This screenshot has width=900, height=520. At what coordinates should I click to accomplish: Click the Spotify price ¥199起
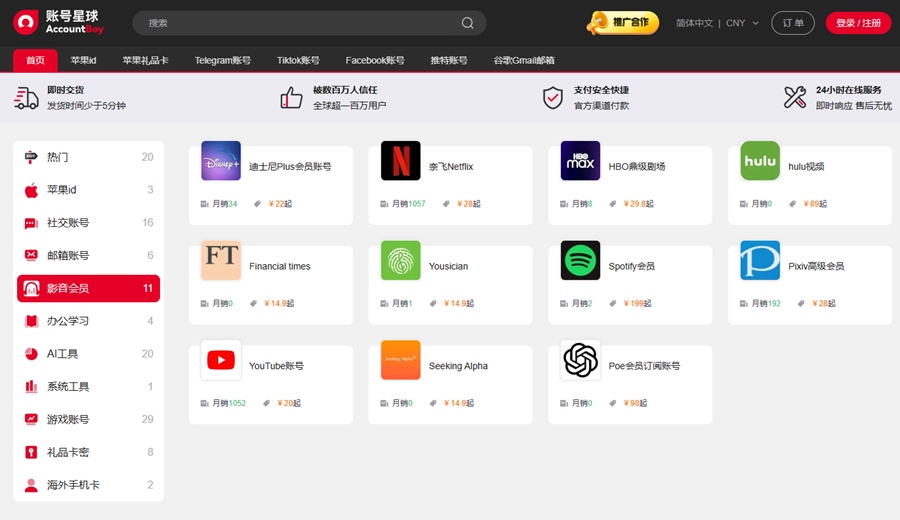coord(637,303)
